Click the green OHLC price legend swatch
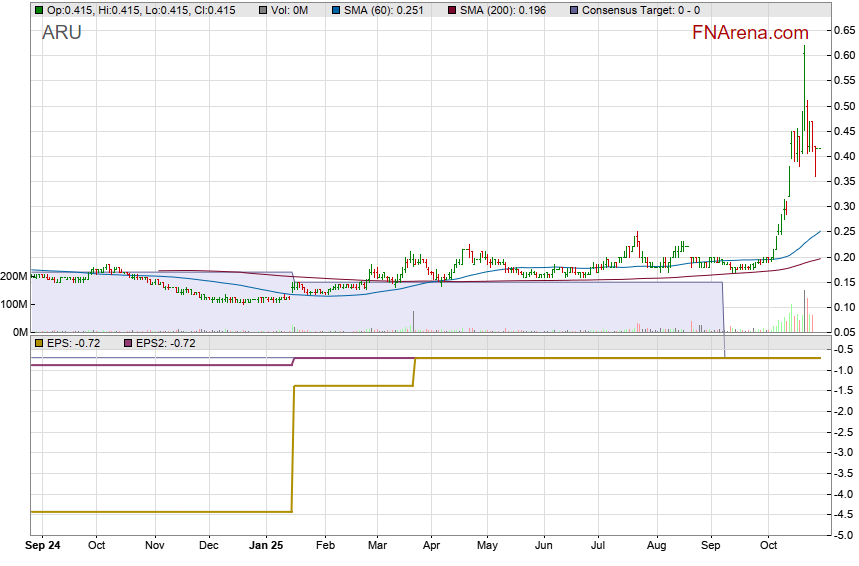Viewport: 859px width, 566px height. click(38, 10)
